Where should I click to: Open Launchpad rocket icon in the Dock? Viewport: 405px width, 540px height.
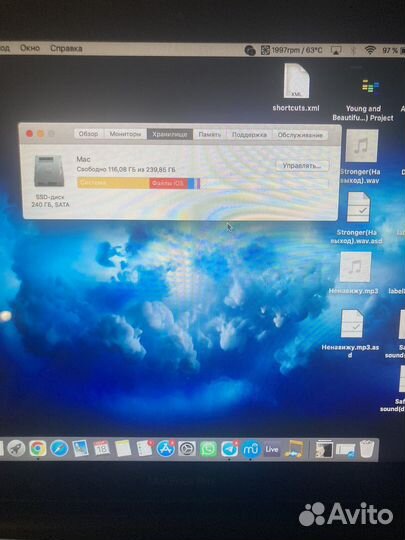coord(16,449)
